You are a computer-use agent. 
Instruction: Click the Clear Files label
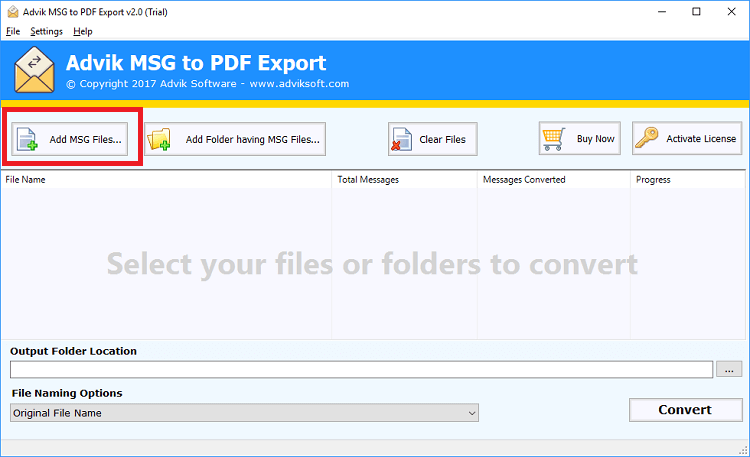click(x=442, y=139)
